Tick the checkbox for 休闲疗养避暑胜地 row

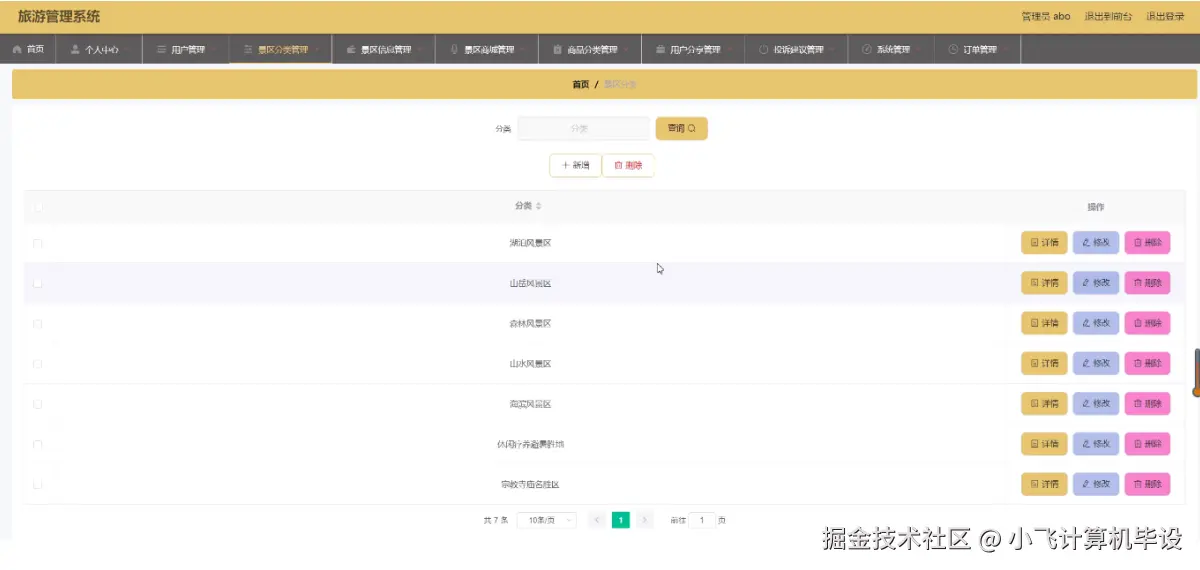[38, 444]
